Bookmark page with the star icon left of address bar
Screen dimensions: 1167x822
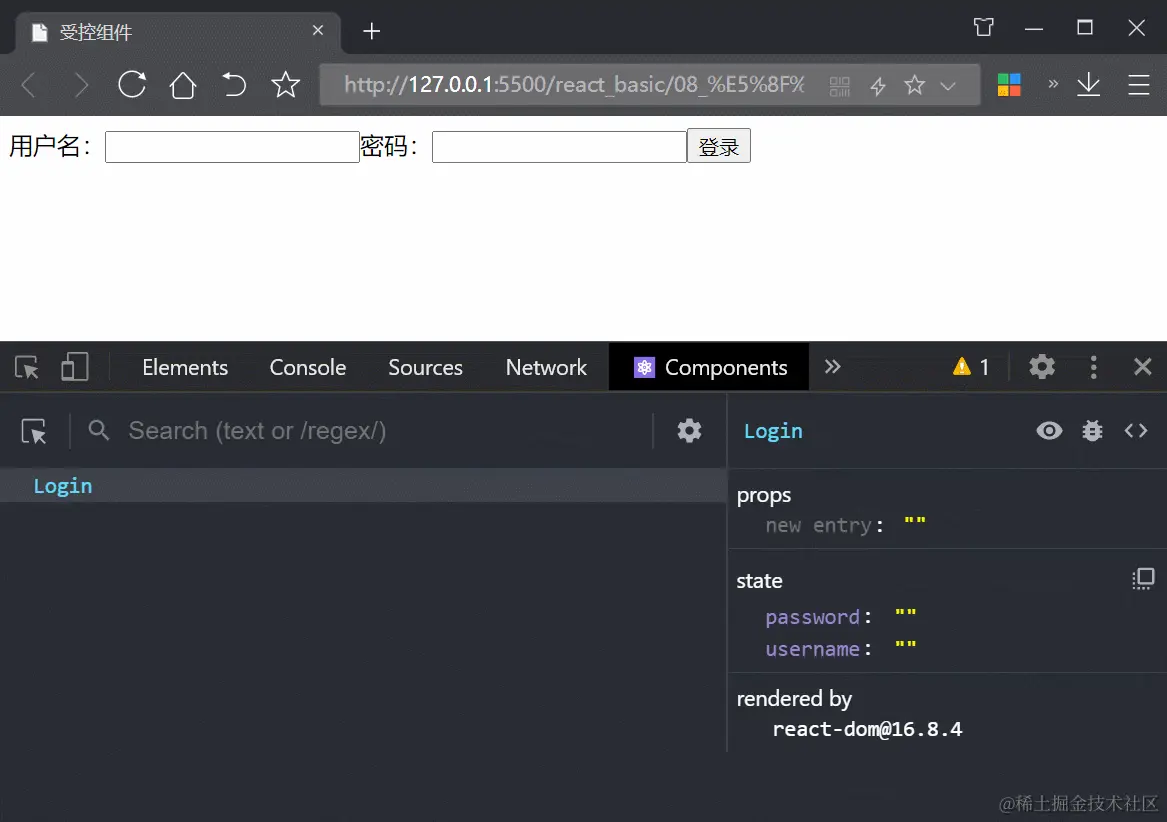point(285,85)
